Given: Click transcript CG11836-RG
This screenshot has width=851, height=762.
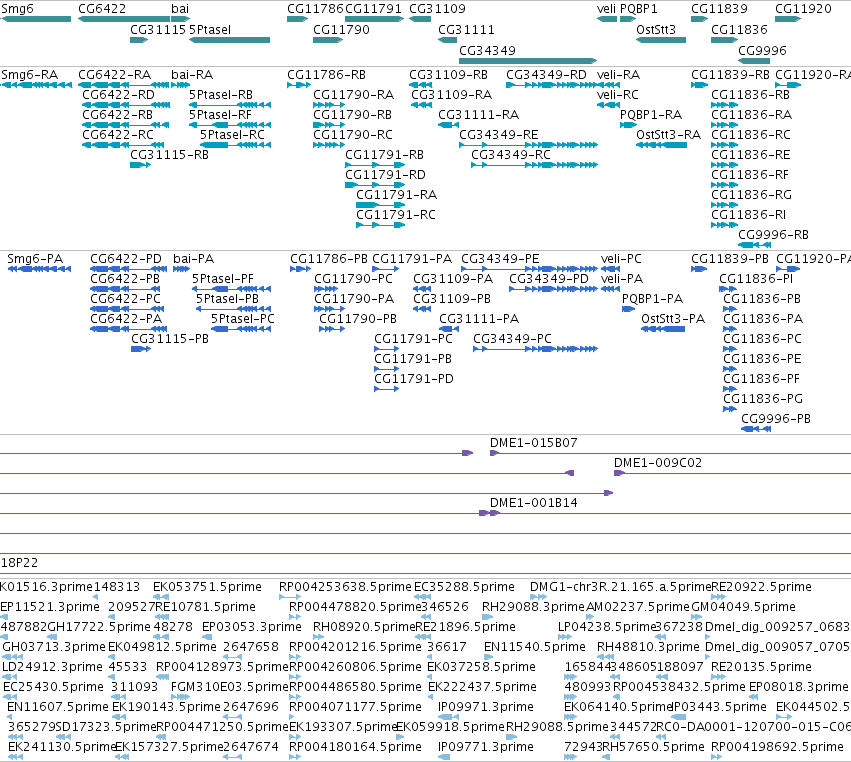Looking at the screenshot, I should (751, 194).
